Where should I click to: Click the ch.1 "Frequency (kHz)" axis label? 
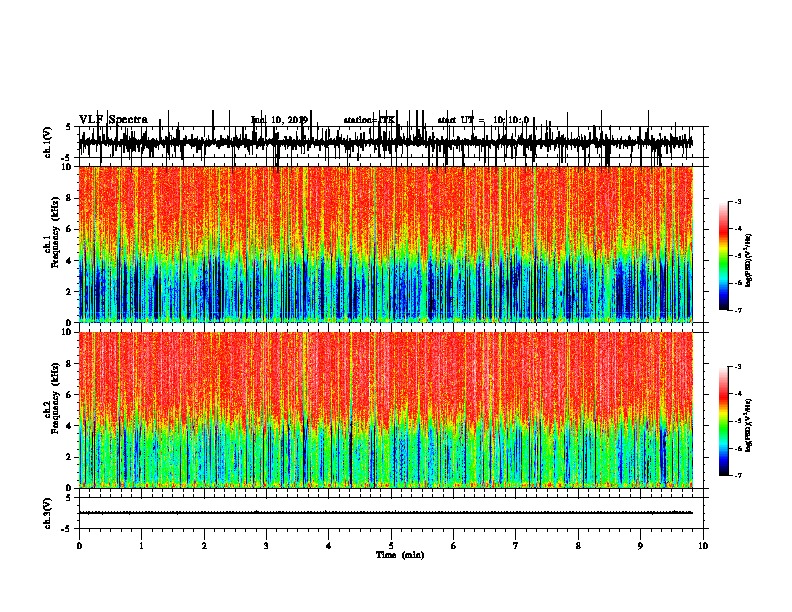pyautogui.click(x=56, y=232)
